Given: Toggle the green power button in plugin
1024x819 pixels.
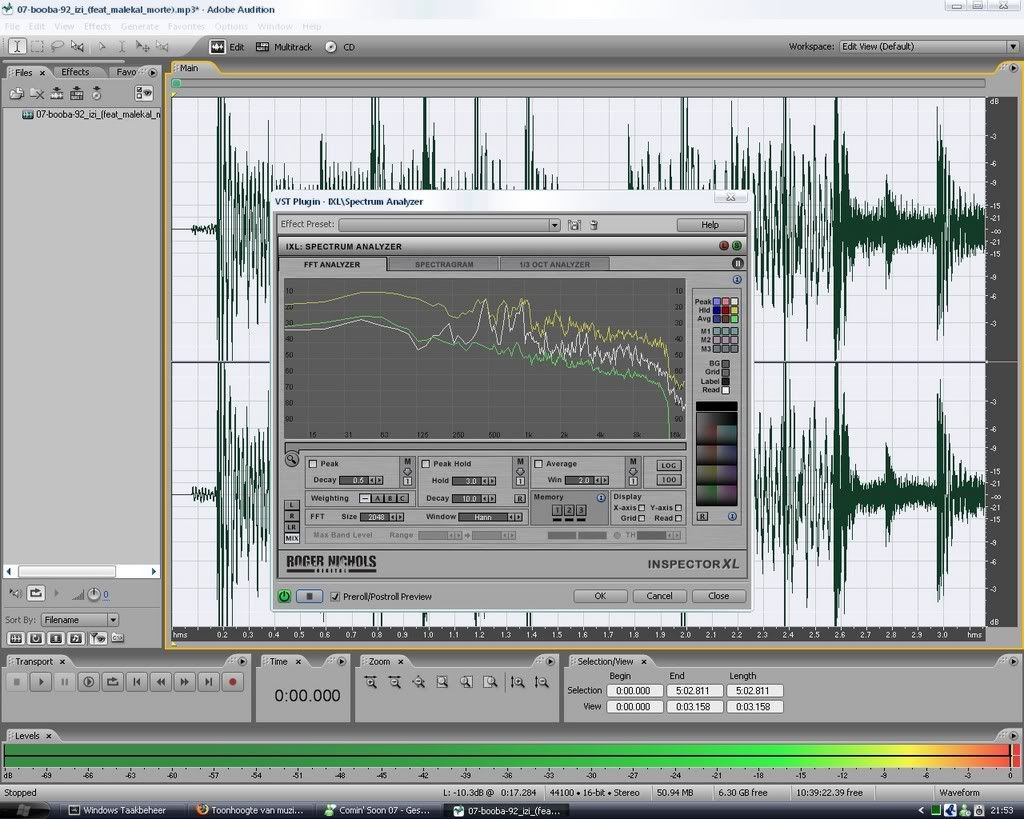Looking at the screenshot, I should click(285, 596).
